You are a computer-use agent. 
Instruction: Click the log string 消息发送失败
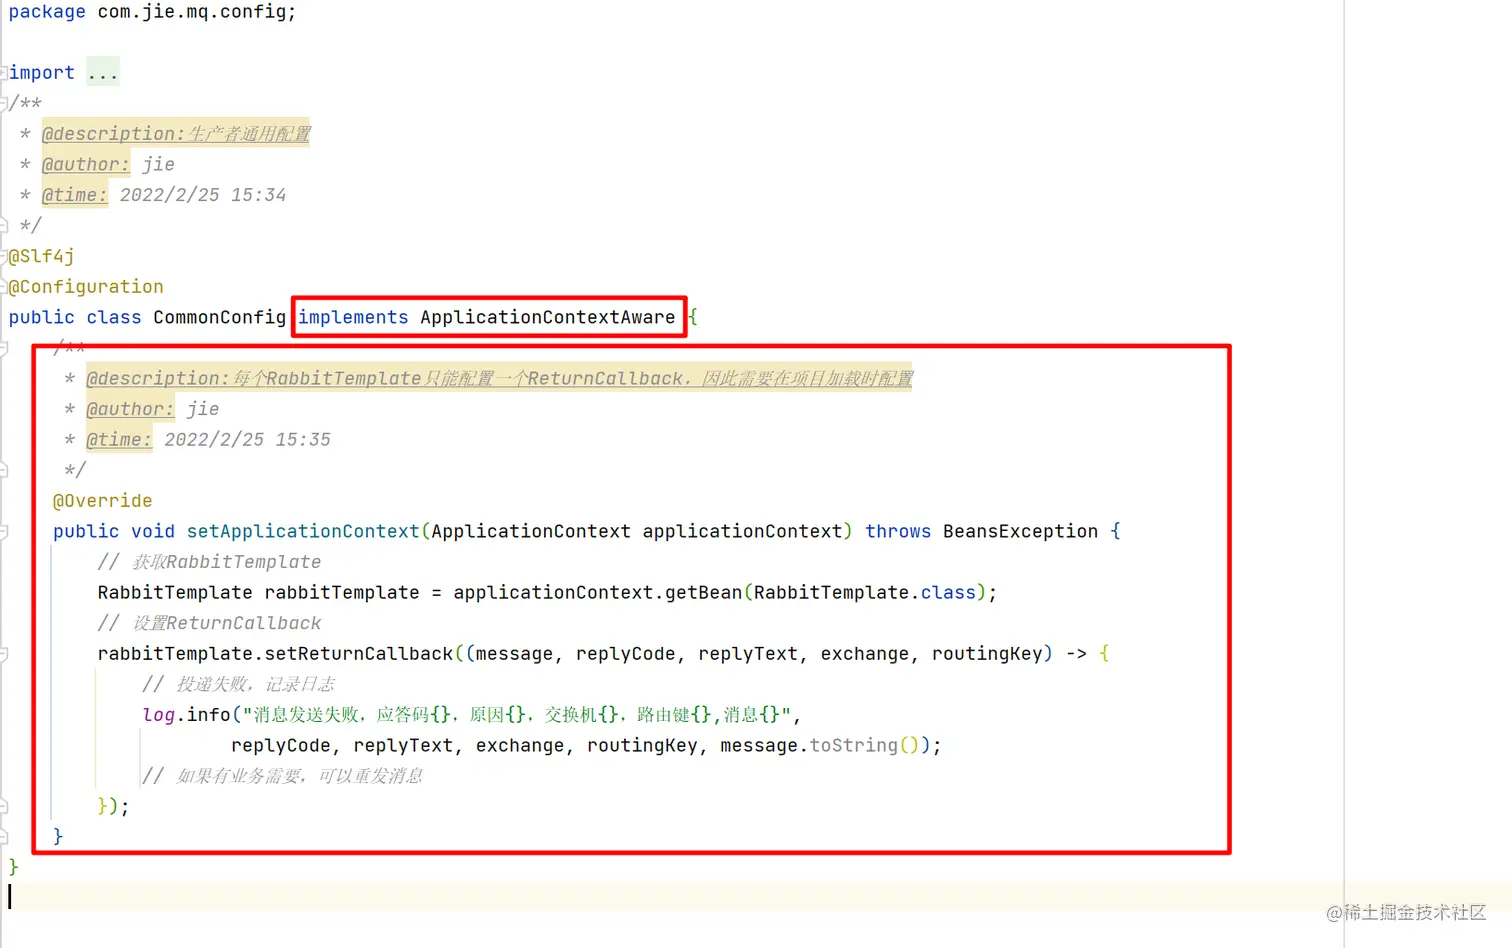(516, 715)
